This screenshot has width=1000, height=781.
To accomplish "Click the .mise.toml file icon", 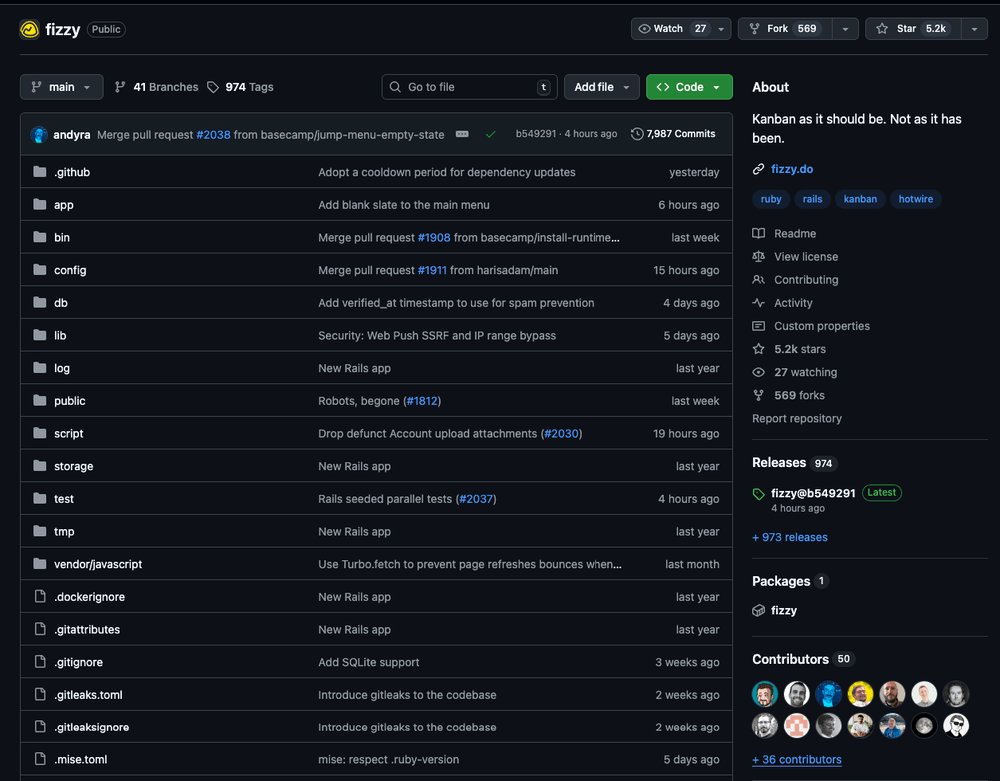I will click(40, 759).
